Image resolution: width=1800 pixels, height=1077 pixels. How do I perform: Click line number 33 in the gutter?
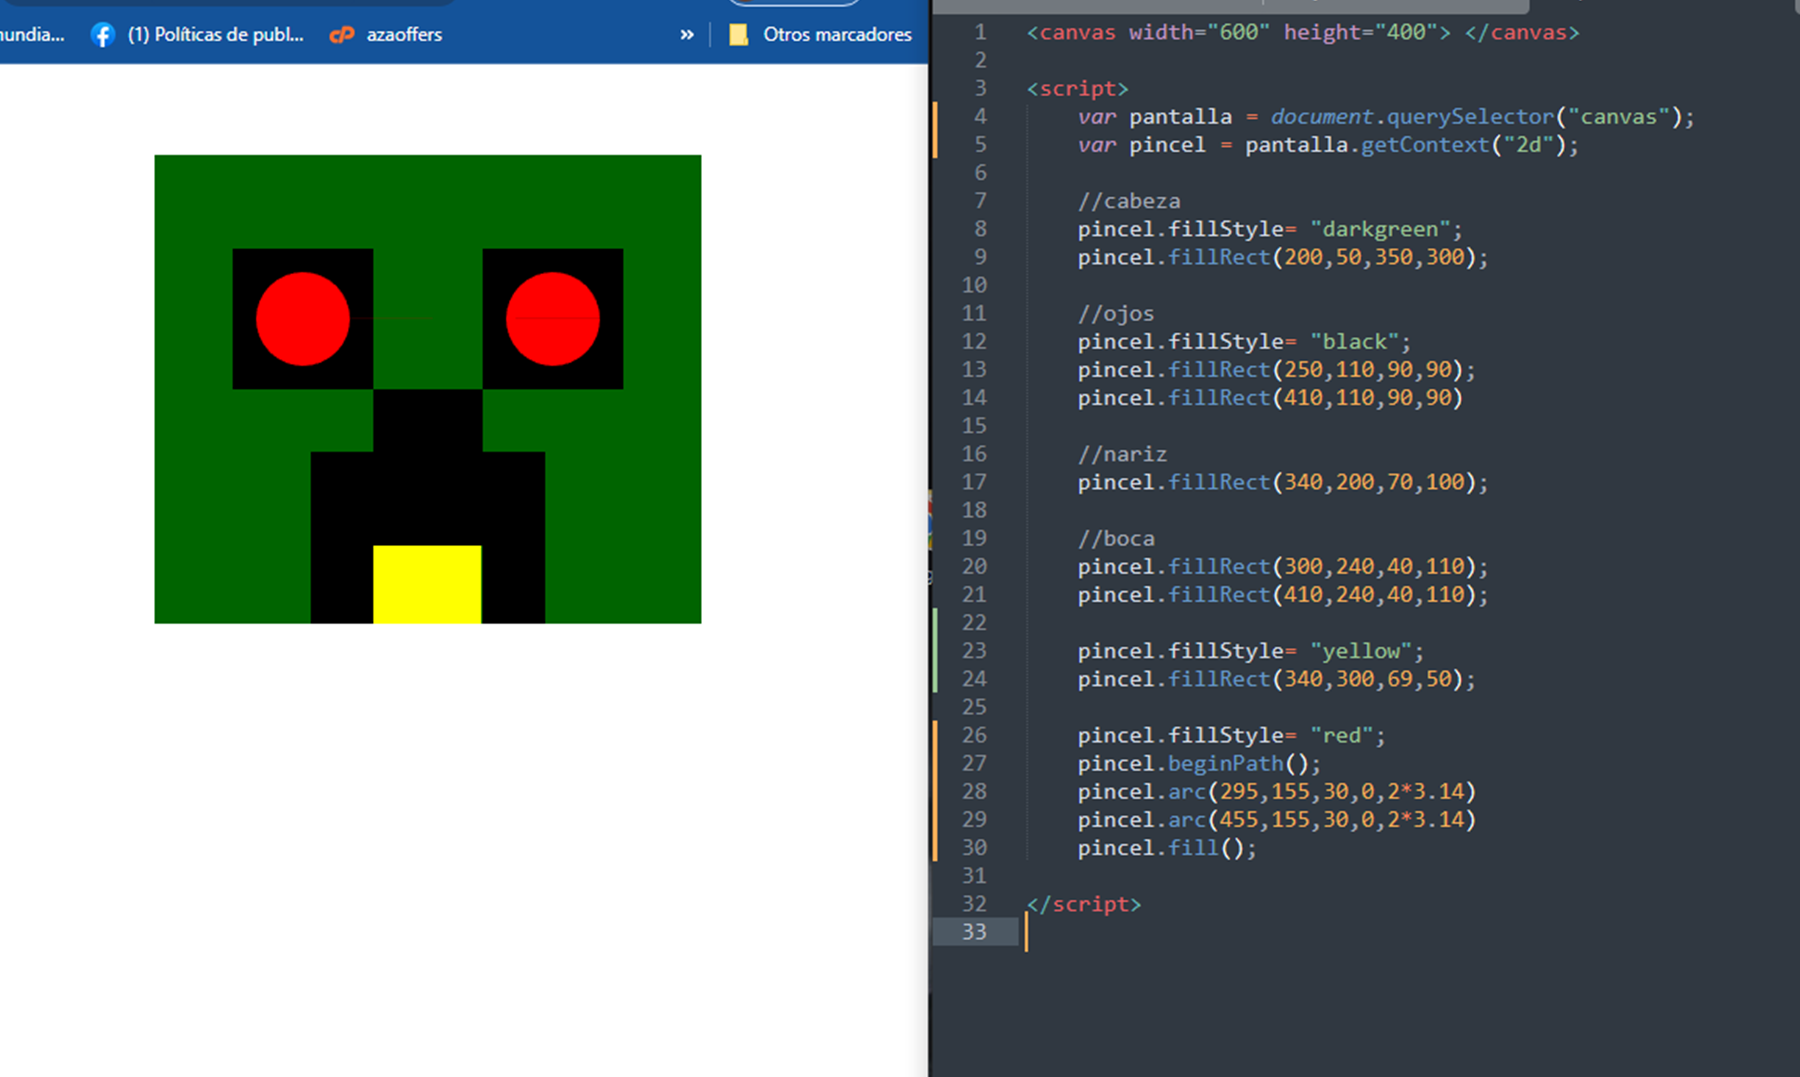(x=974, y=932)
